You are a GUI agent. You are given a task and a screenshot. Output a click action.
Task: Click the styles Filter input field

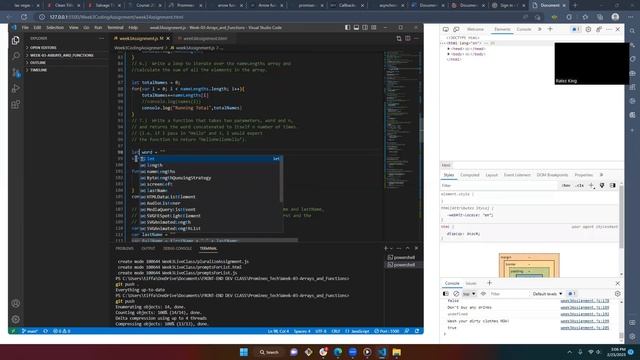(x=499, y=185)
